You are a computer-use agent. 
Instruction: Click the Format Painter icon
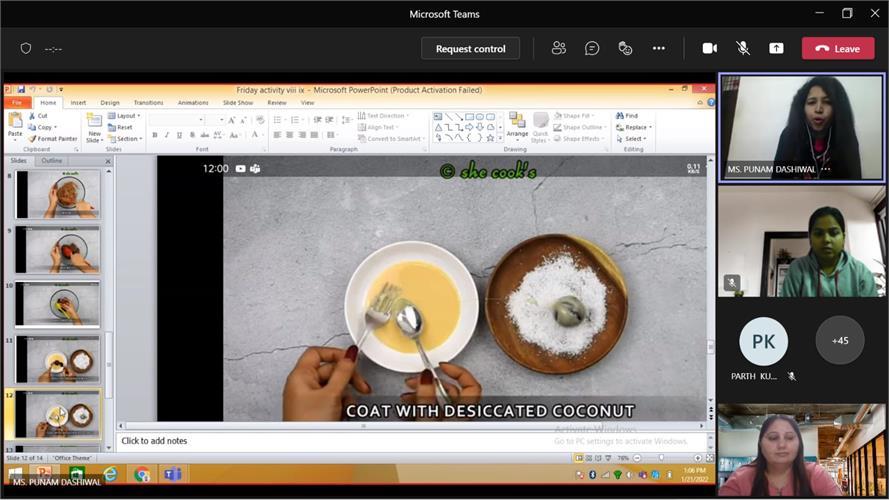tap(32, 139)
